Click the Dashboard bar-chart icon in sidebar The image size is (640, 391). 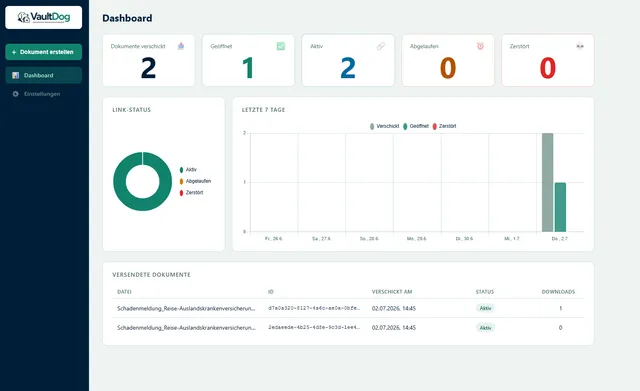click(16, 75)
